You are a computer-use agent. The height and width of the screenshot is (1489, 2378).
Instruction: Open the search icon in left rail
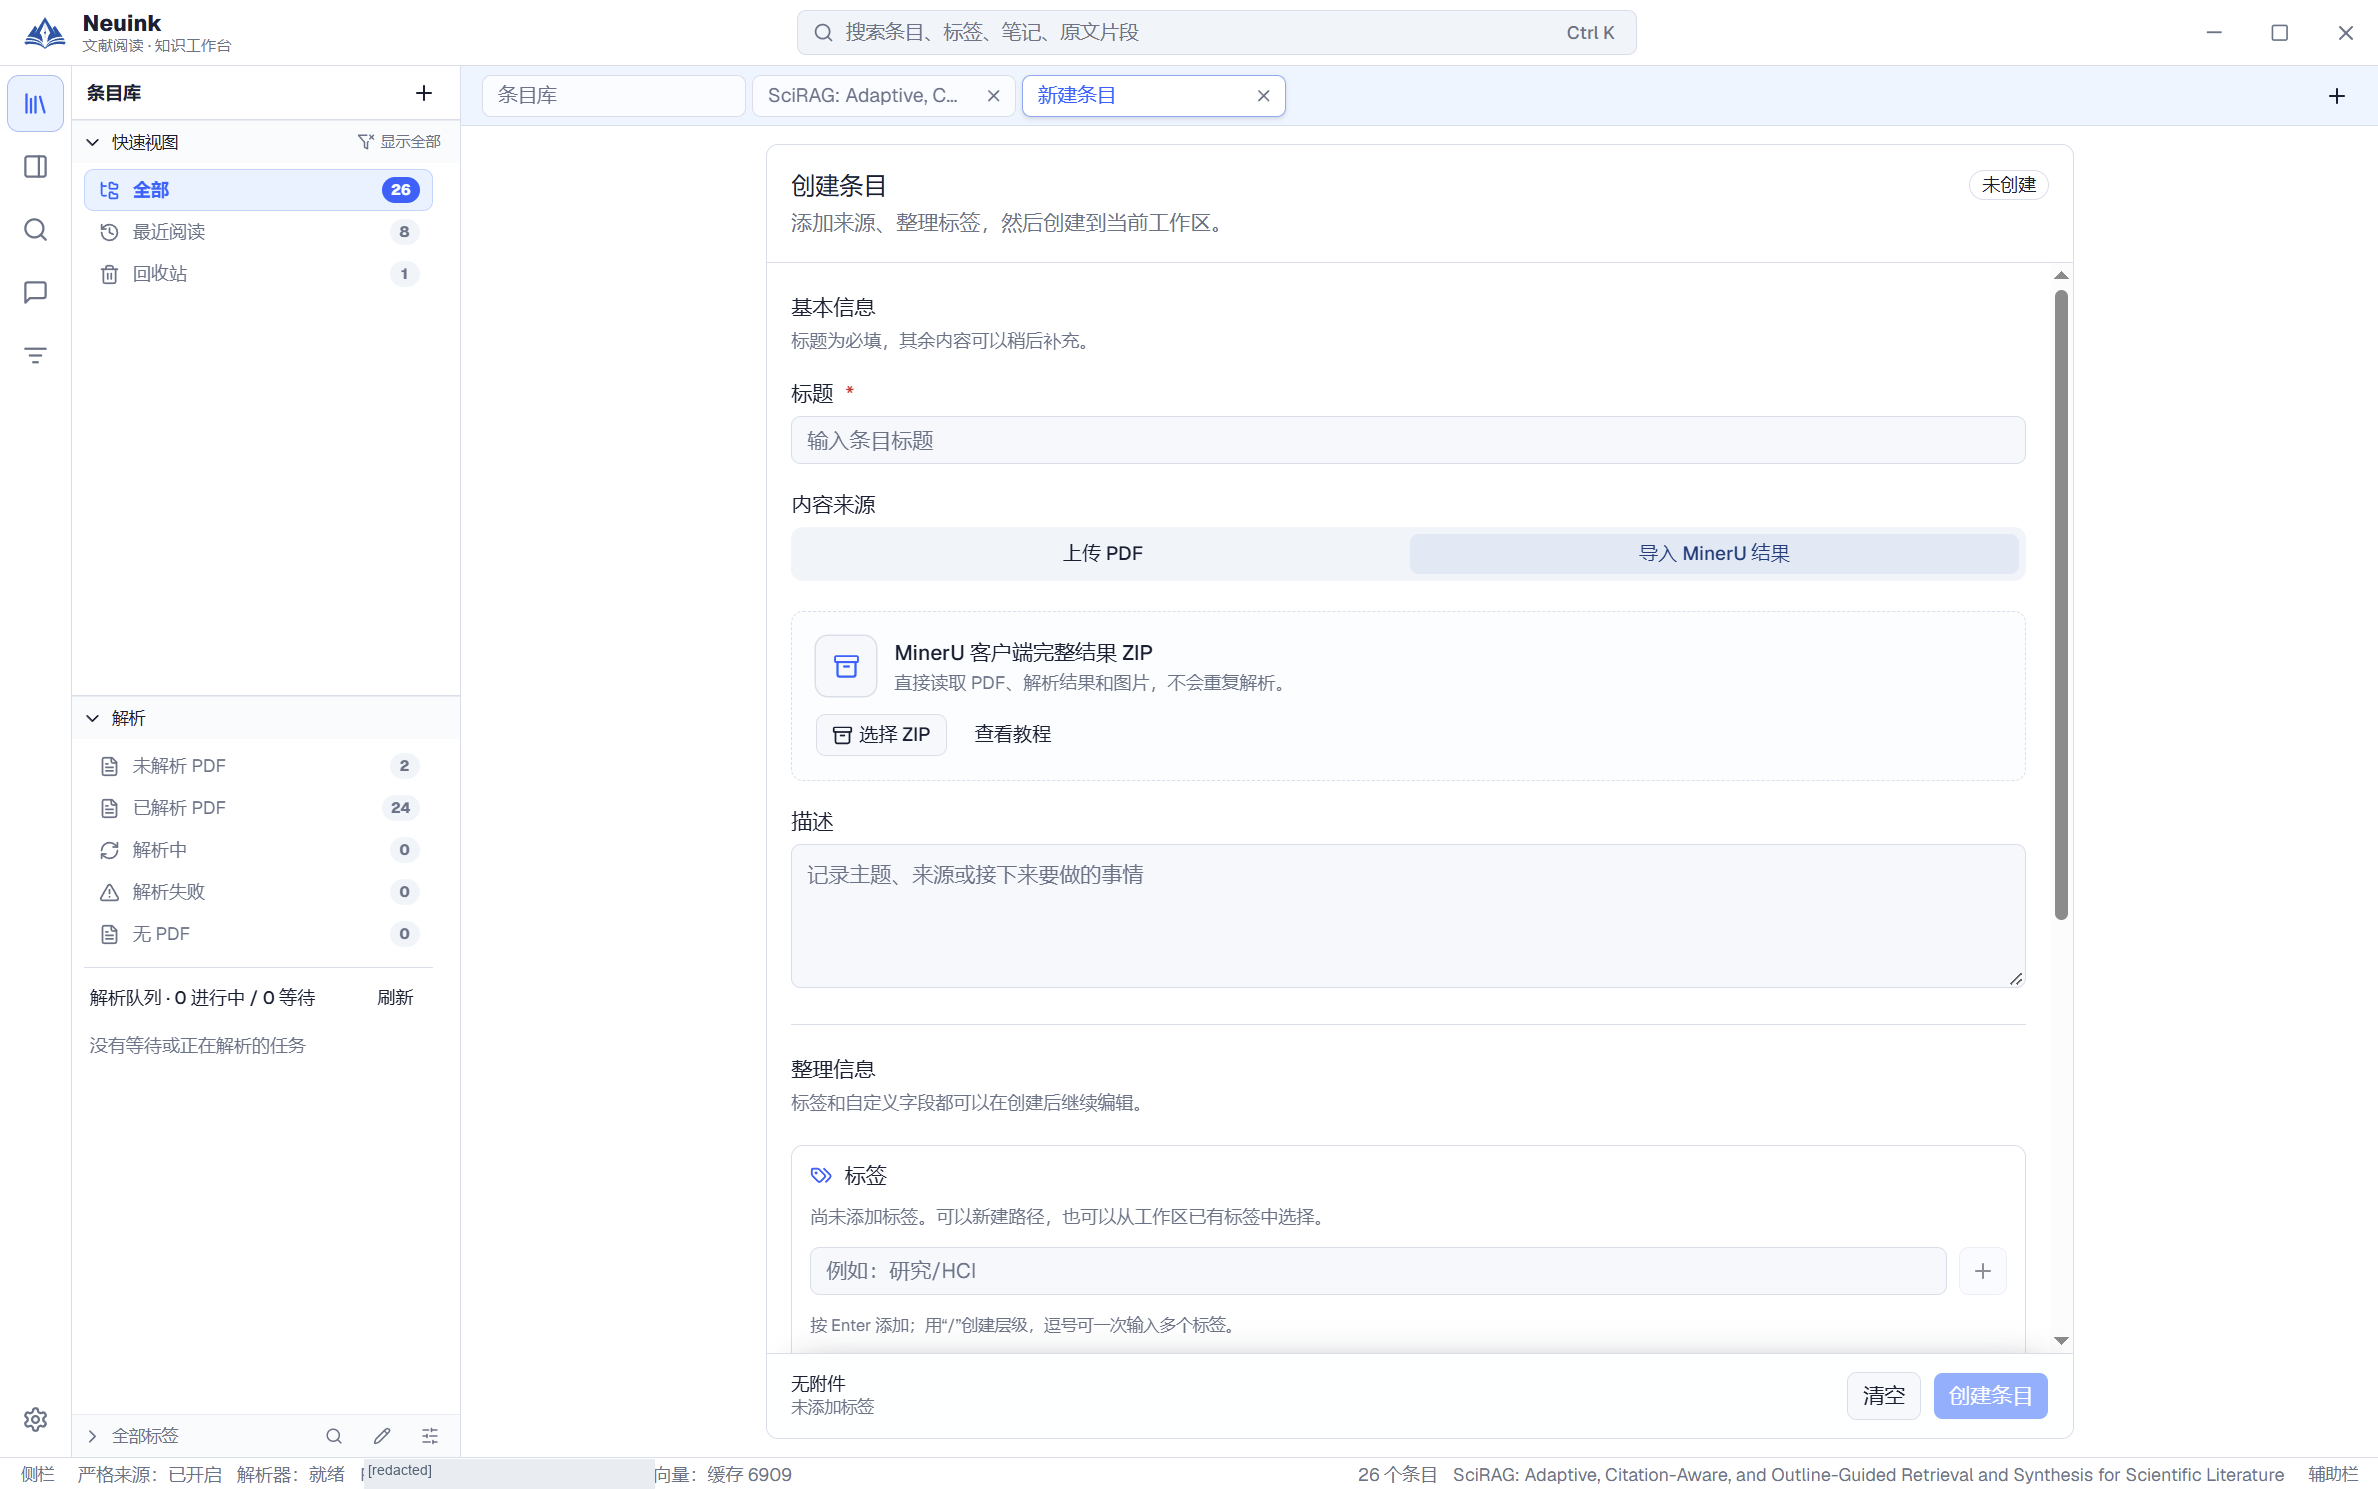[35, 230]
